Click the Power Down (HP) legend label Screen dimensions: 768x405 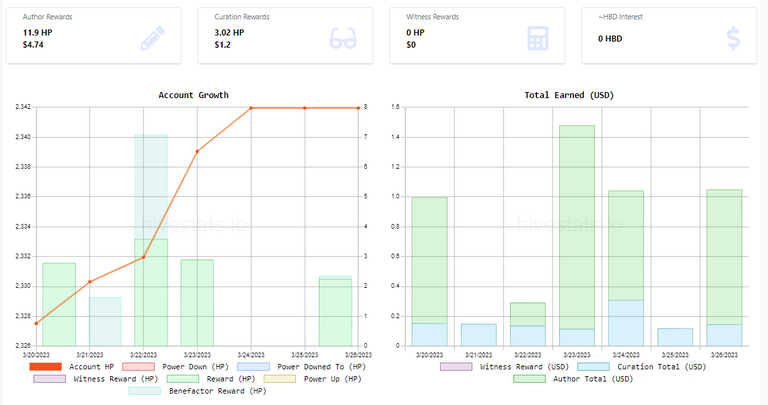(x=195, y=367)
